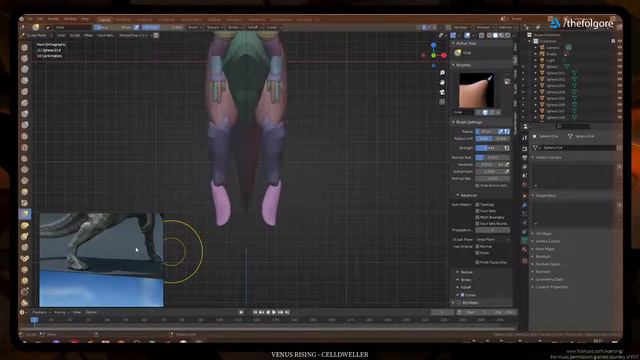Viewport: 640px width, 360px height.
Task: Set Radius Unit to Scene
Action: tap(502, 139)
